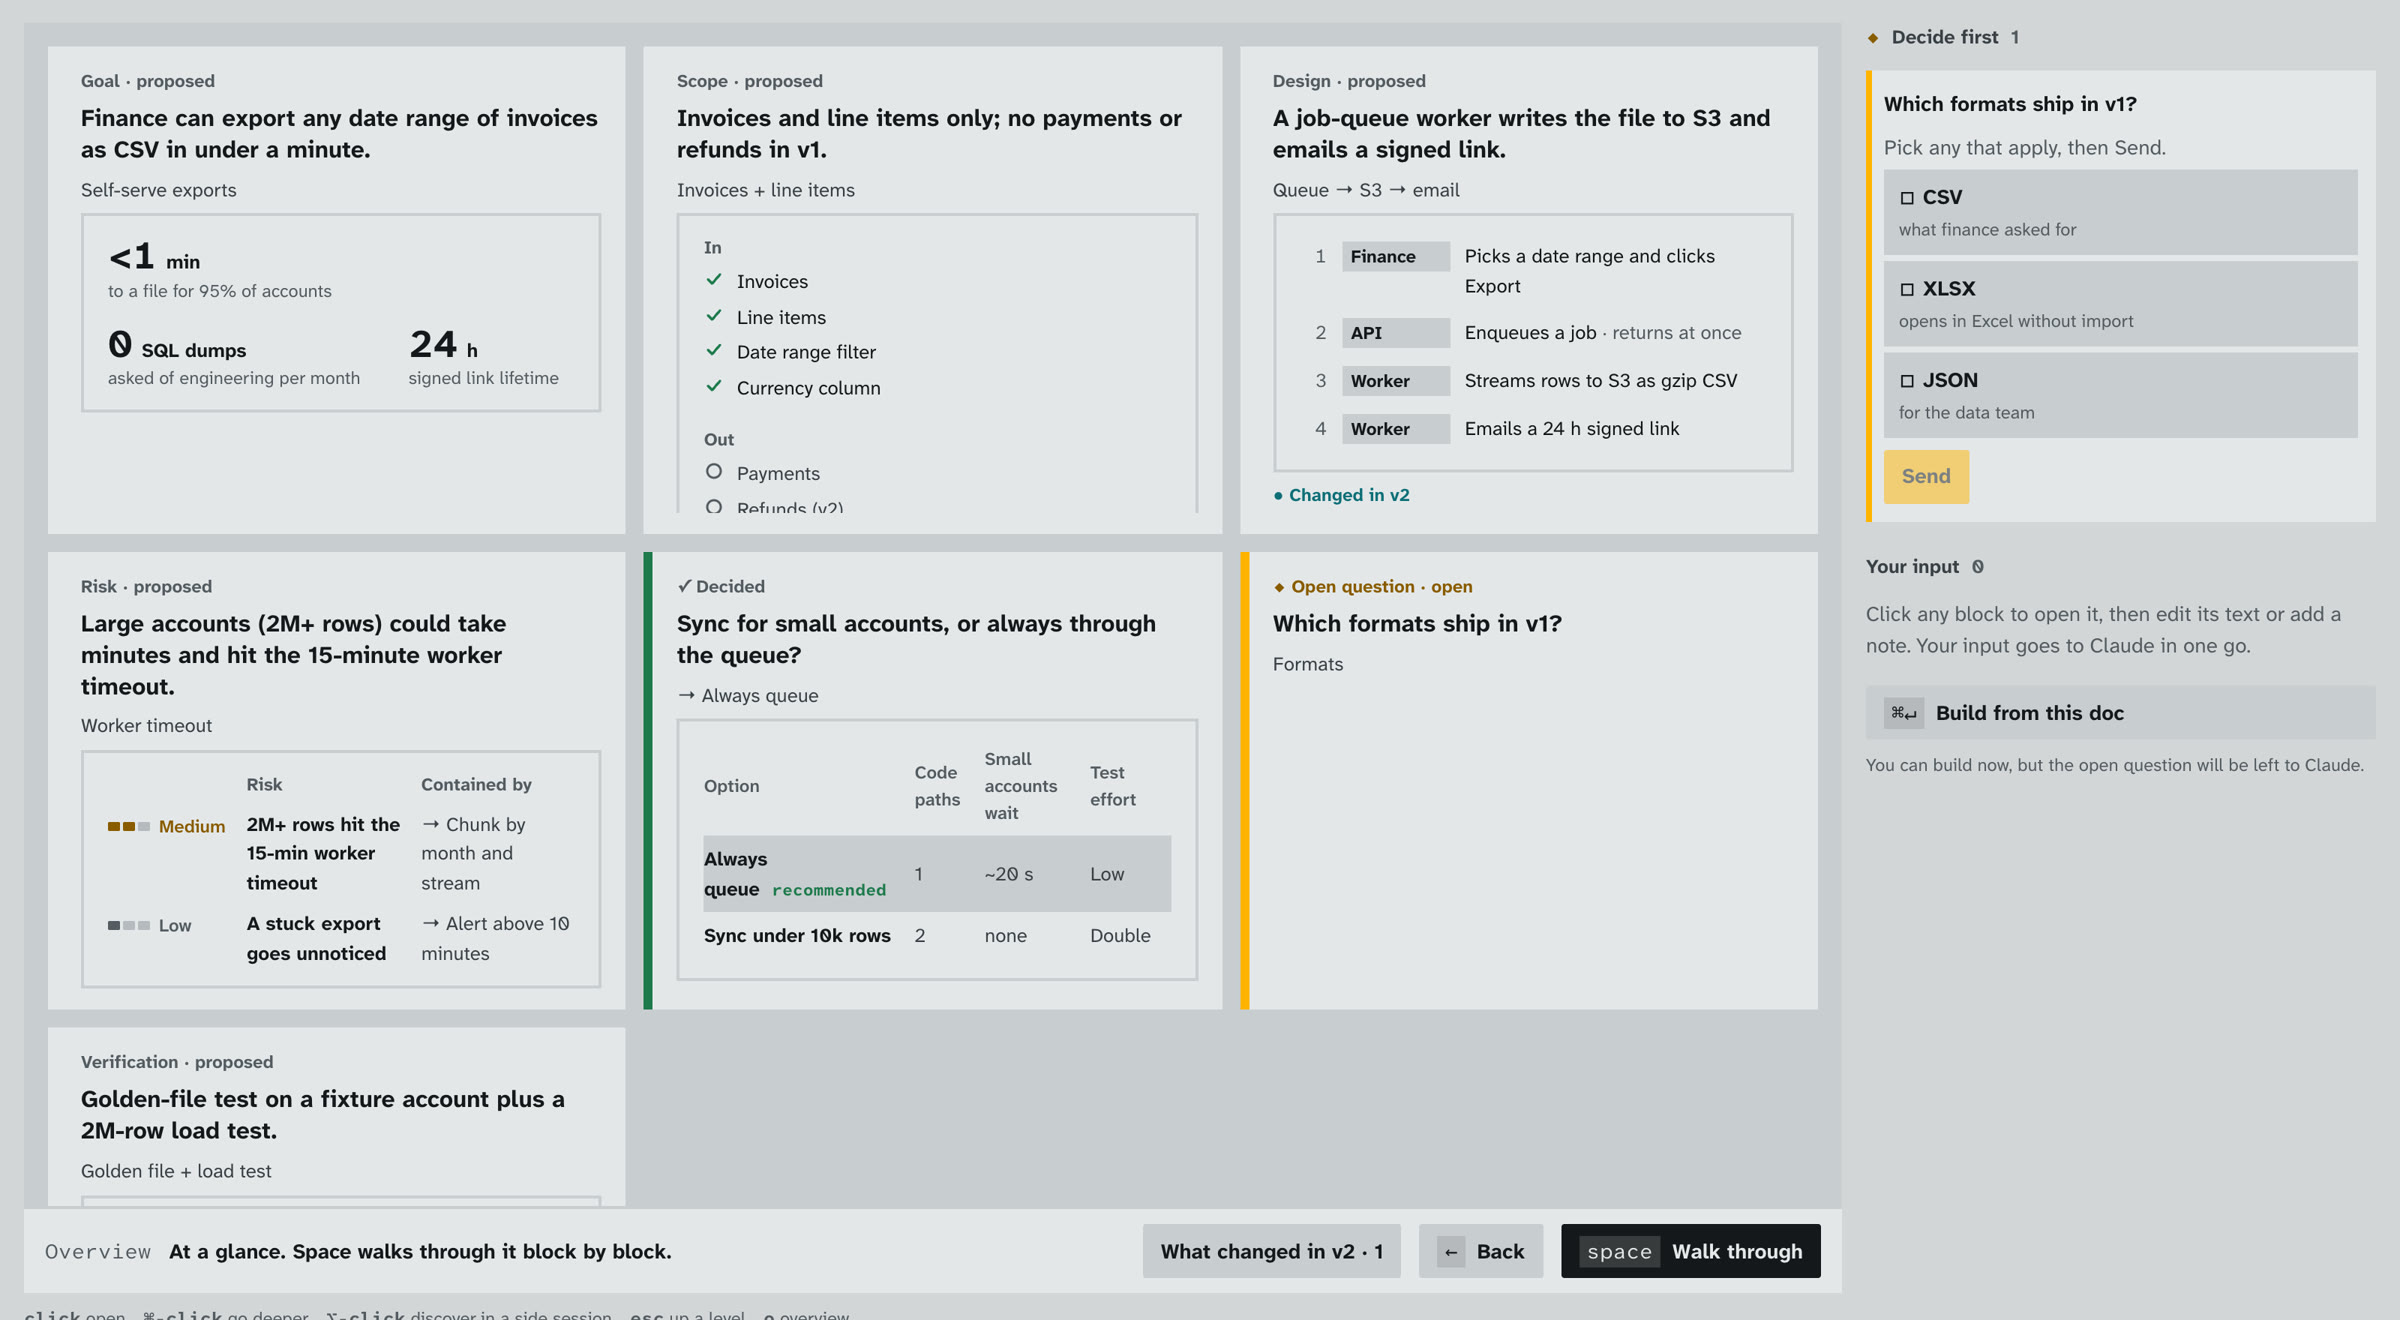Click the Your input counter heading
Viewport: 2400px width, 1320px height.
(x=1924, y=566)
